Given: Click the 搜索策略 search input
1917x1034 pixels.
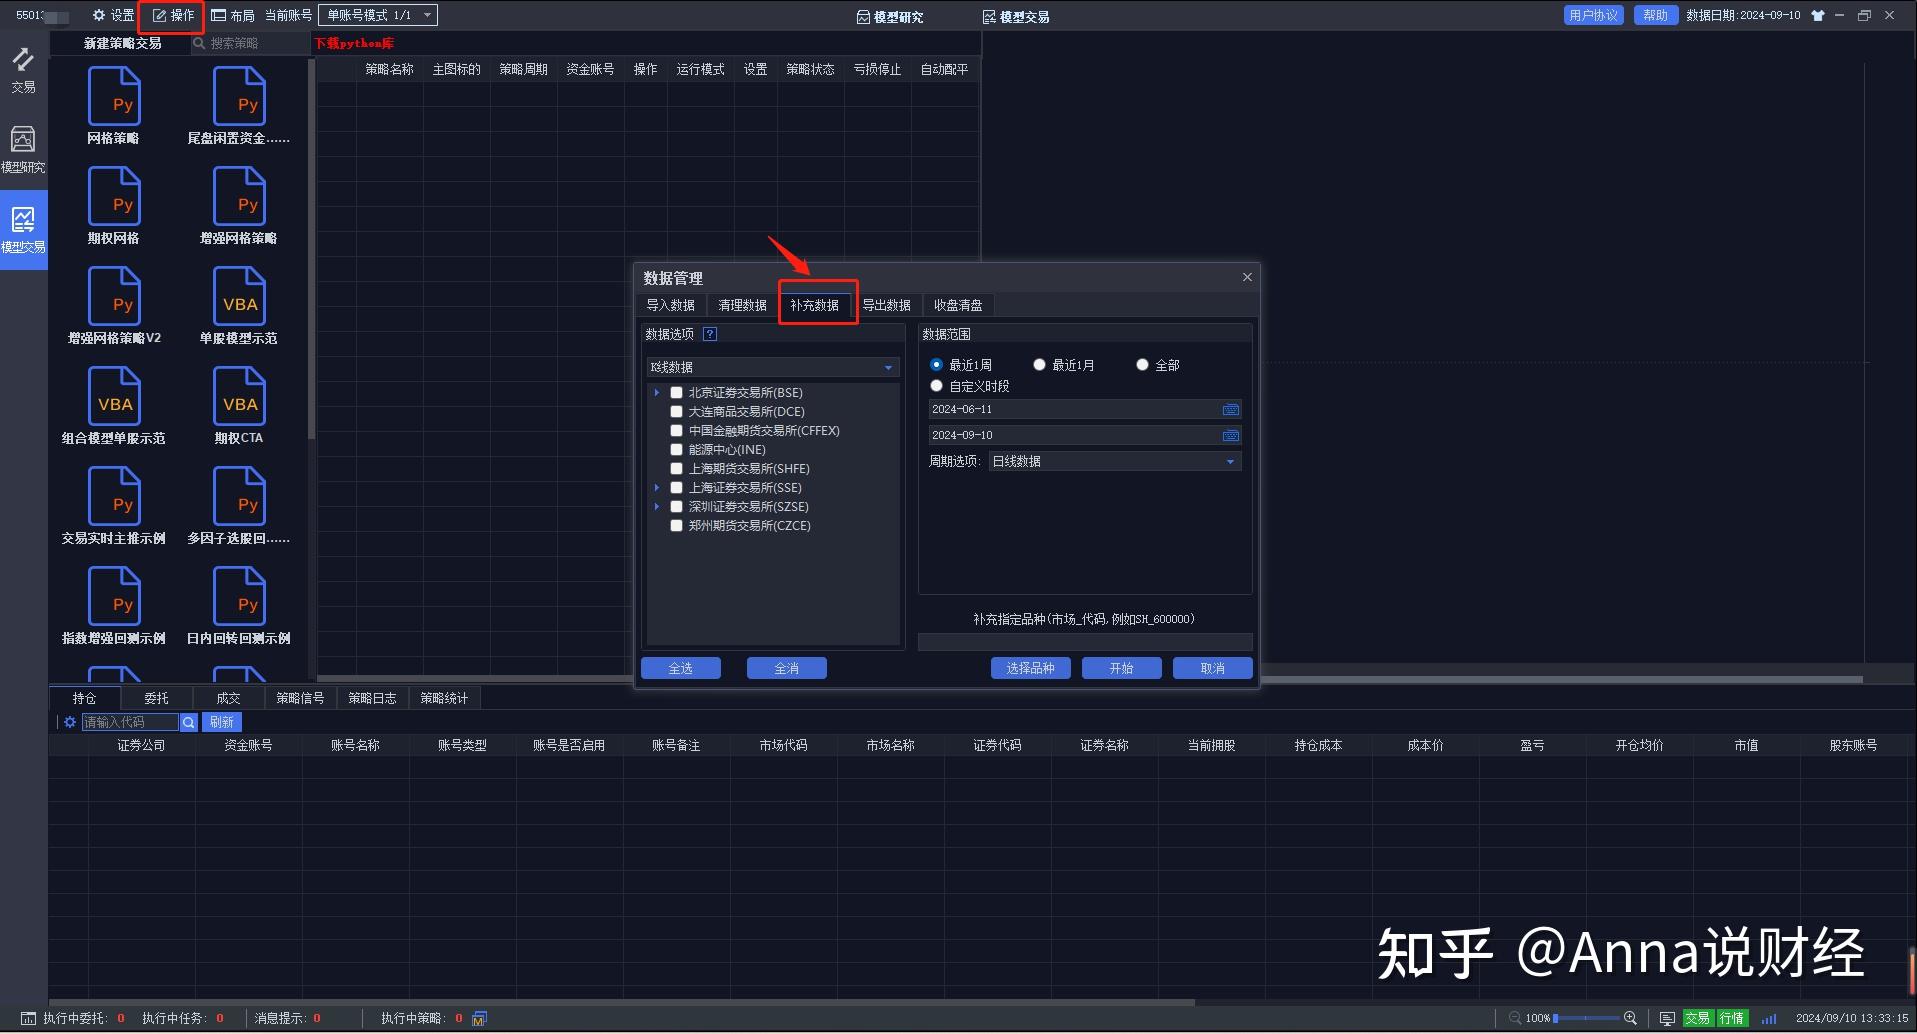Looking at the screenshot, I should pyautogui.click(x=250, y=43).
